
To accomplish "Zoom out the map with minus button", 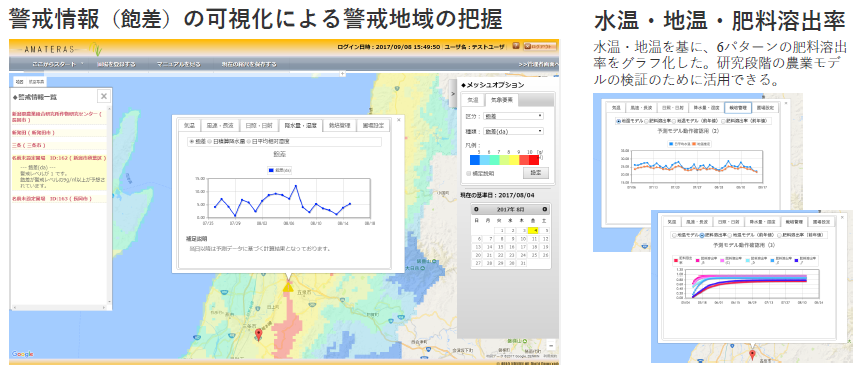I will click(551, 345).
